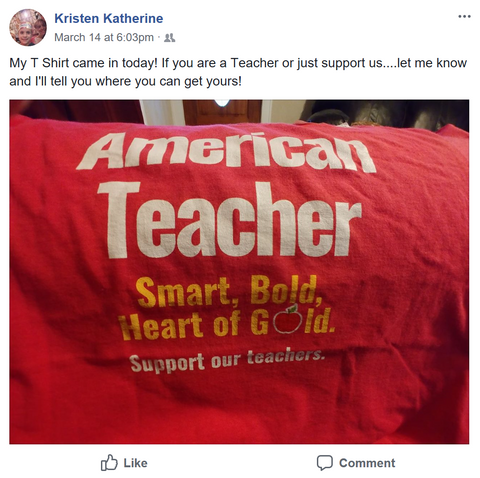
Task: Click the word American on shirt photo
Action: pyautogui.click(x=227, y=152)
